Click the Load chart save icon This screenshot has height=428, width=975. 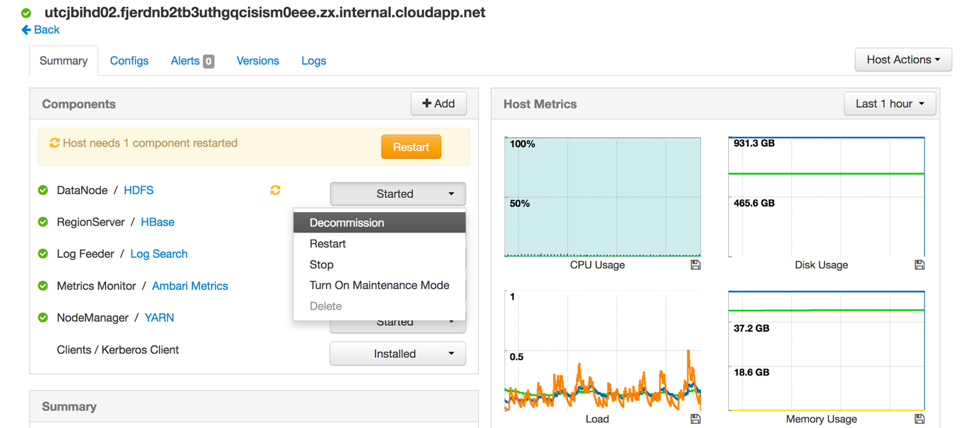(x=696, y=419)
